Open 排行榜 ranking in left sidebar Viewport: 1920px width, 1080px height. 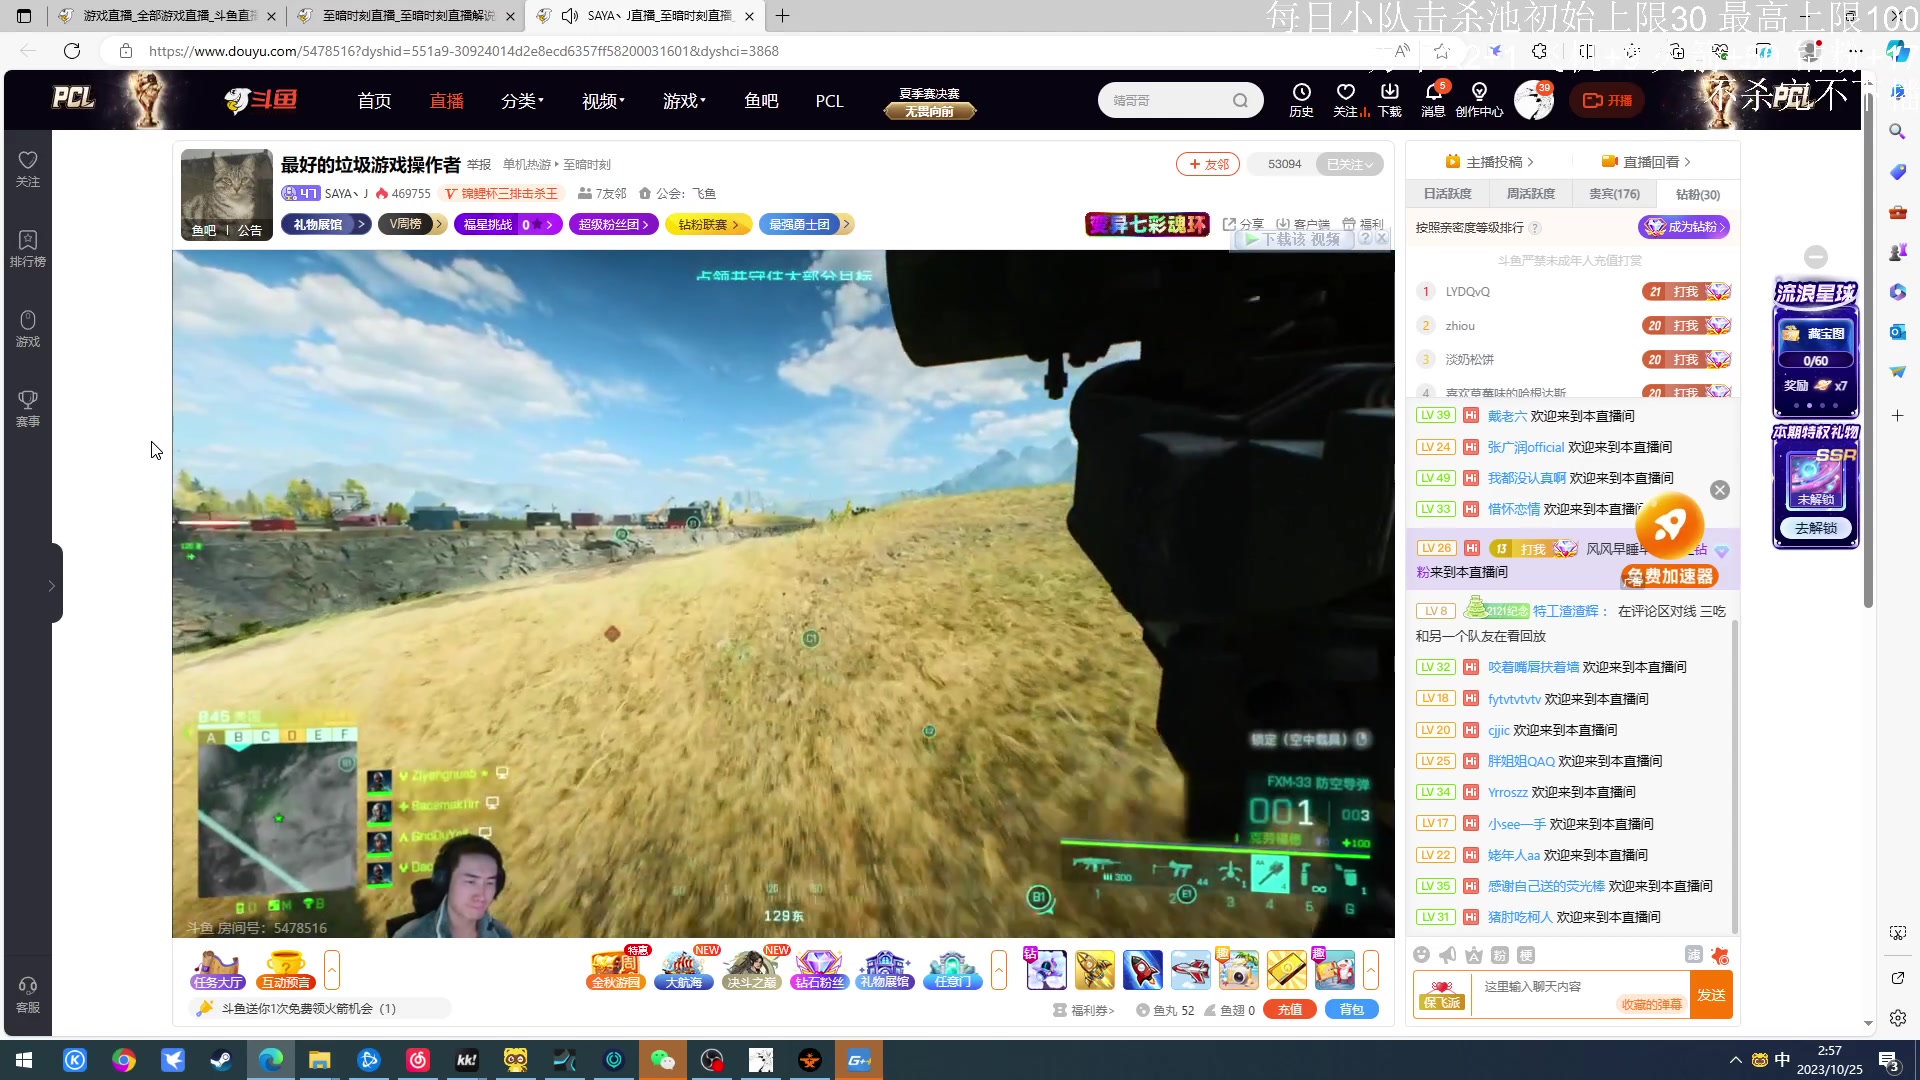[28, 249]
